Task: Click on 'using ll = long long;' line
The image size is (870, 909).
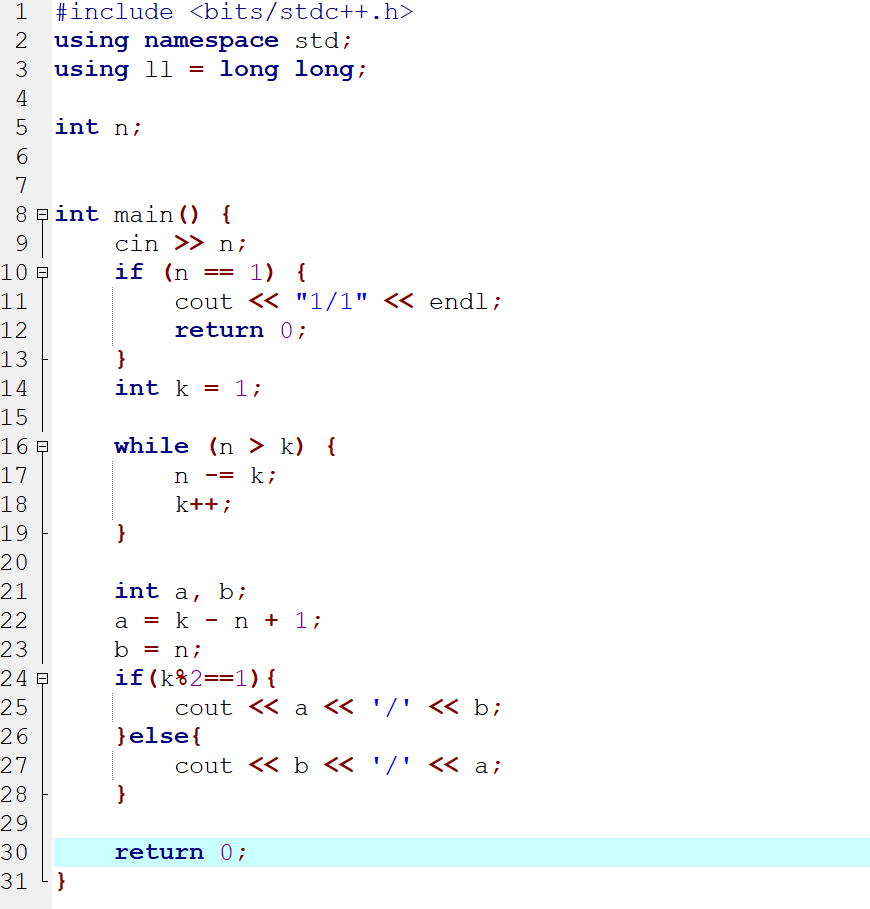Action: (210, 70)
